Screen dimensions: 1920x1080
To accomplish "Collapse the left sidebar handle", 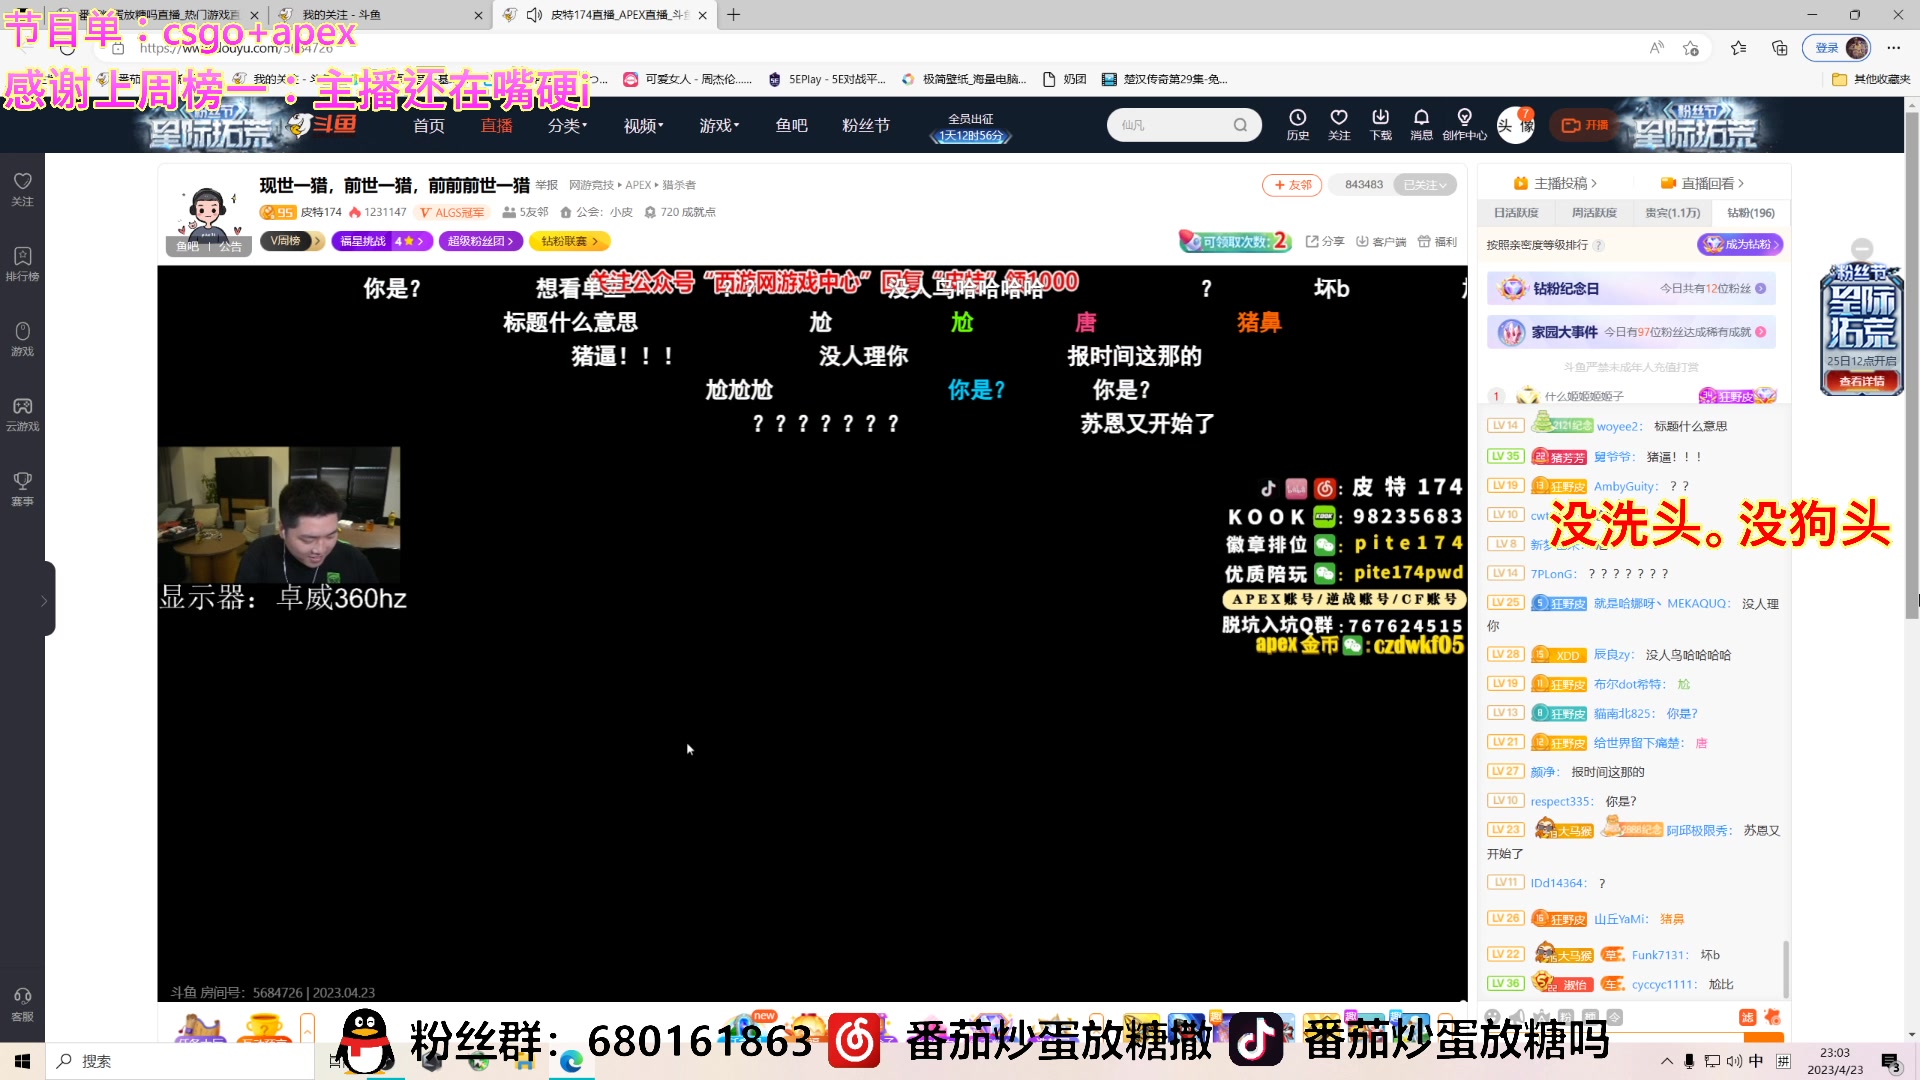I will coord(46,599).
